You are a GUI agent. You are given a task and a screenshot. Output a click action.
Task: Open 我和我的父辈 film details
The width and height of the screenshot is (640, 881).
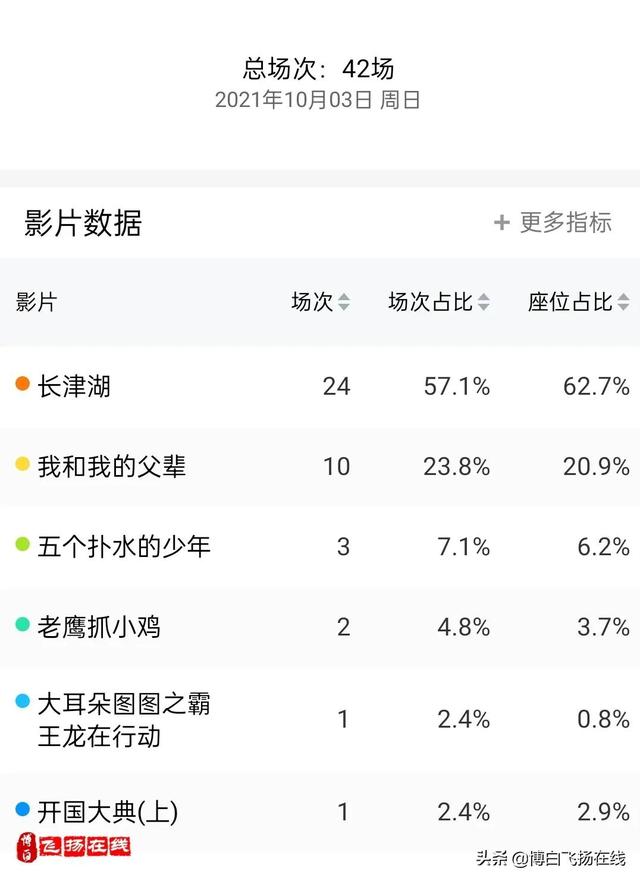(111, 466)
